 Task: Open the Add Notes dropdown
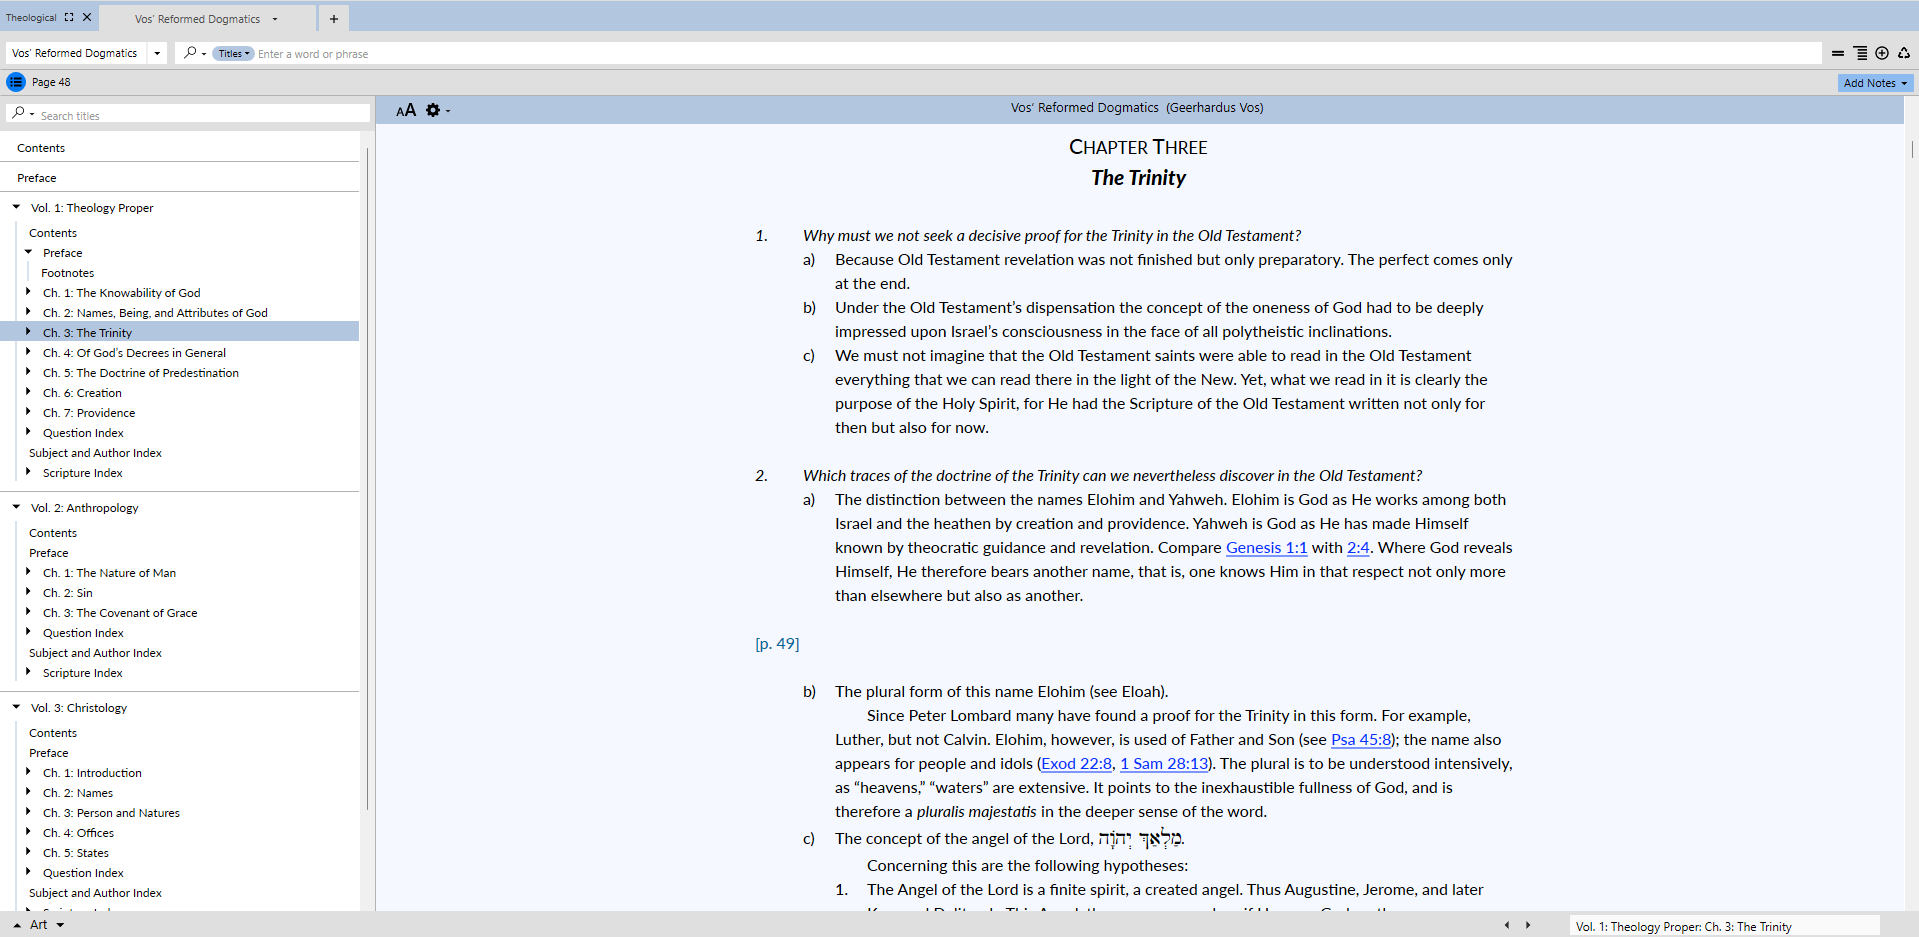pos(1875,83)
